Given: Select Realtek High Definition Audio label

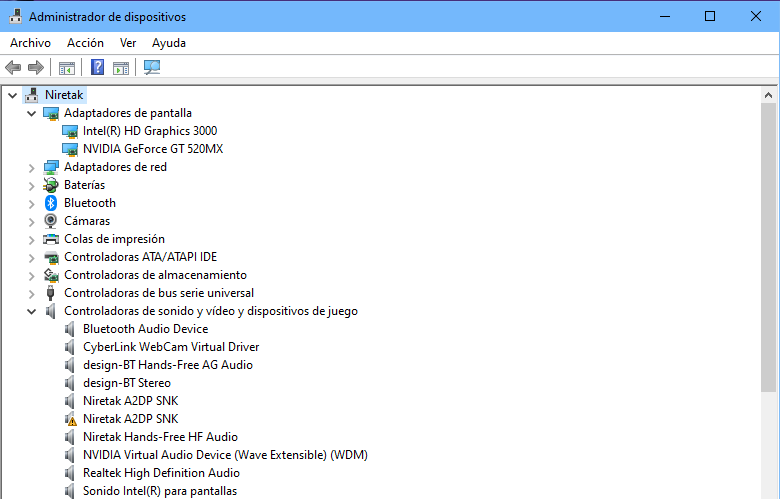Looking at the screenshot, I should pos(161,473).
